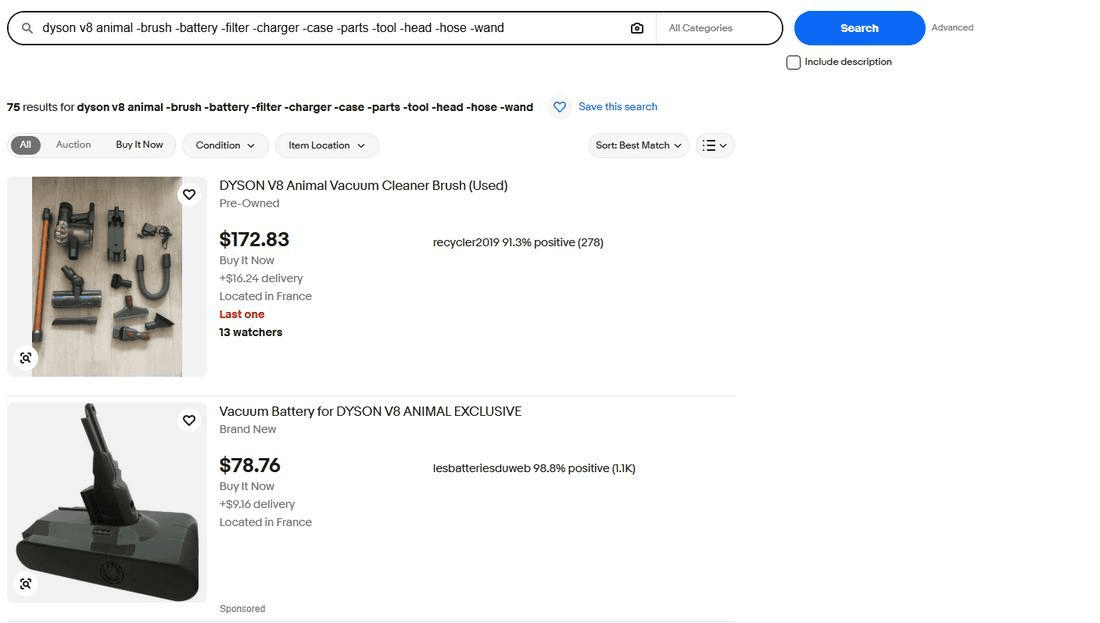Click the Sponsored label
The image size is (1100, 623).
(242, 609)
